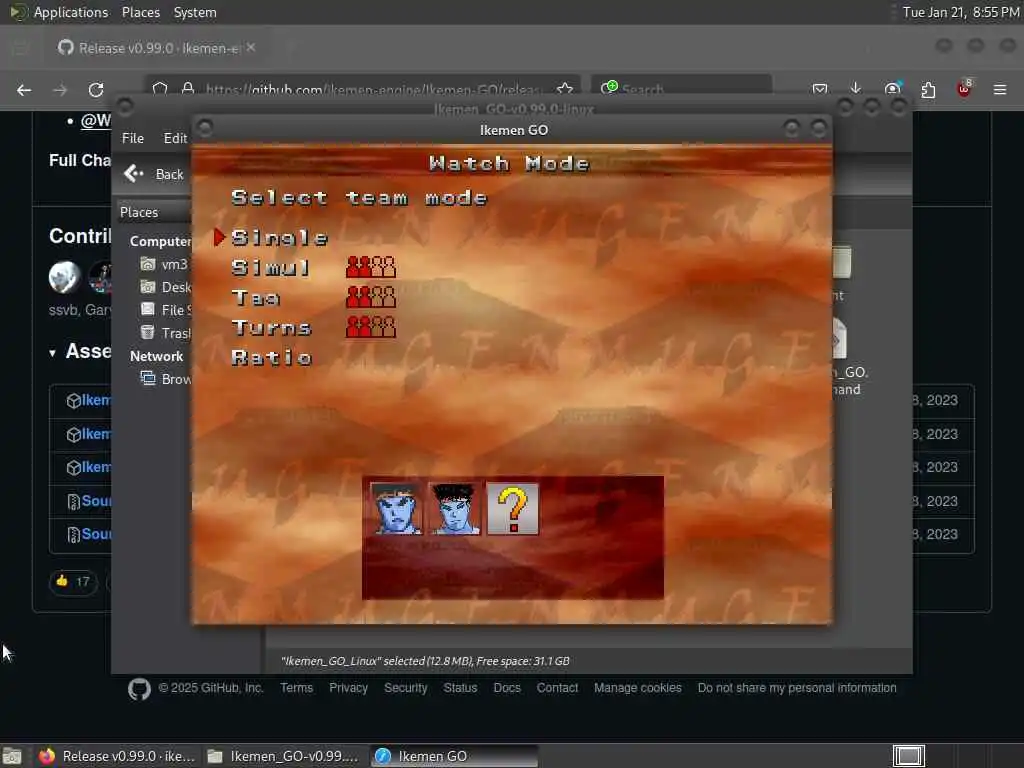Viewport: 1024px width, 768px height.
Task: Reload the GitHub release page
Action: point(96,90)
